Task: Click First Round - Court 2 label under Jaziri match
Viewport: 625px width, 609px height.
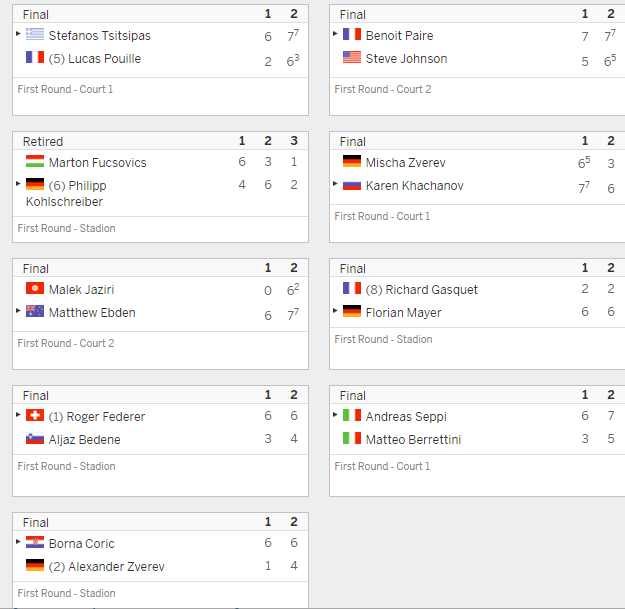Action: pyautogui.click(x=66, y=343)
